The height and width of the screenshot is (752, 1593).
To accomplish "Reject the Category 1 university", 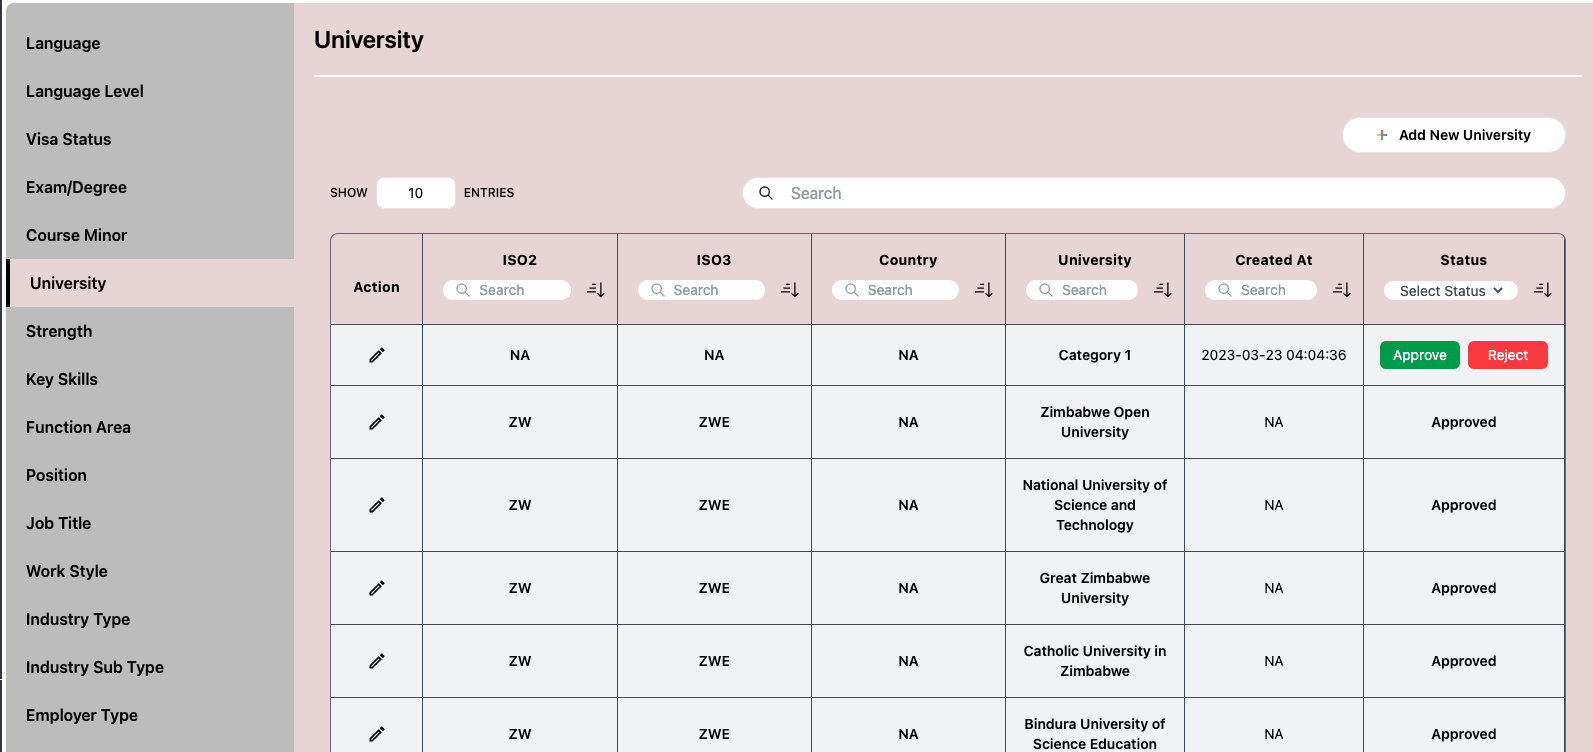I will [1507, 355].
